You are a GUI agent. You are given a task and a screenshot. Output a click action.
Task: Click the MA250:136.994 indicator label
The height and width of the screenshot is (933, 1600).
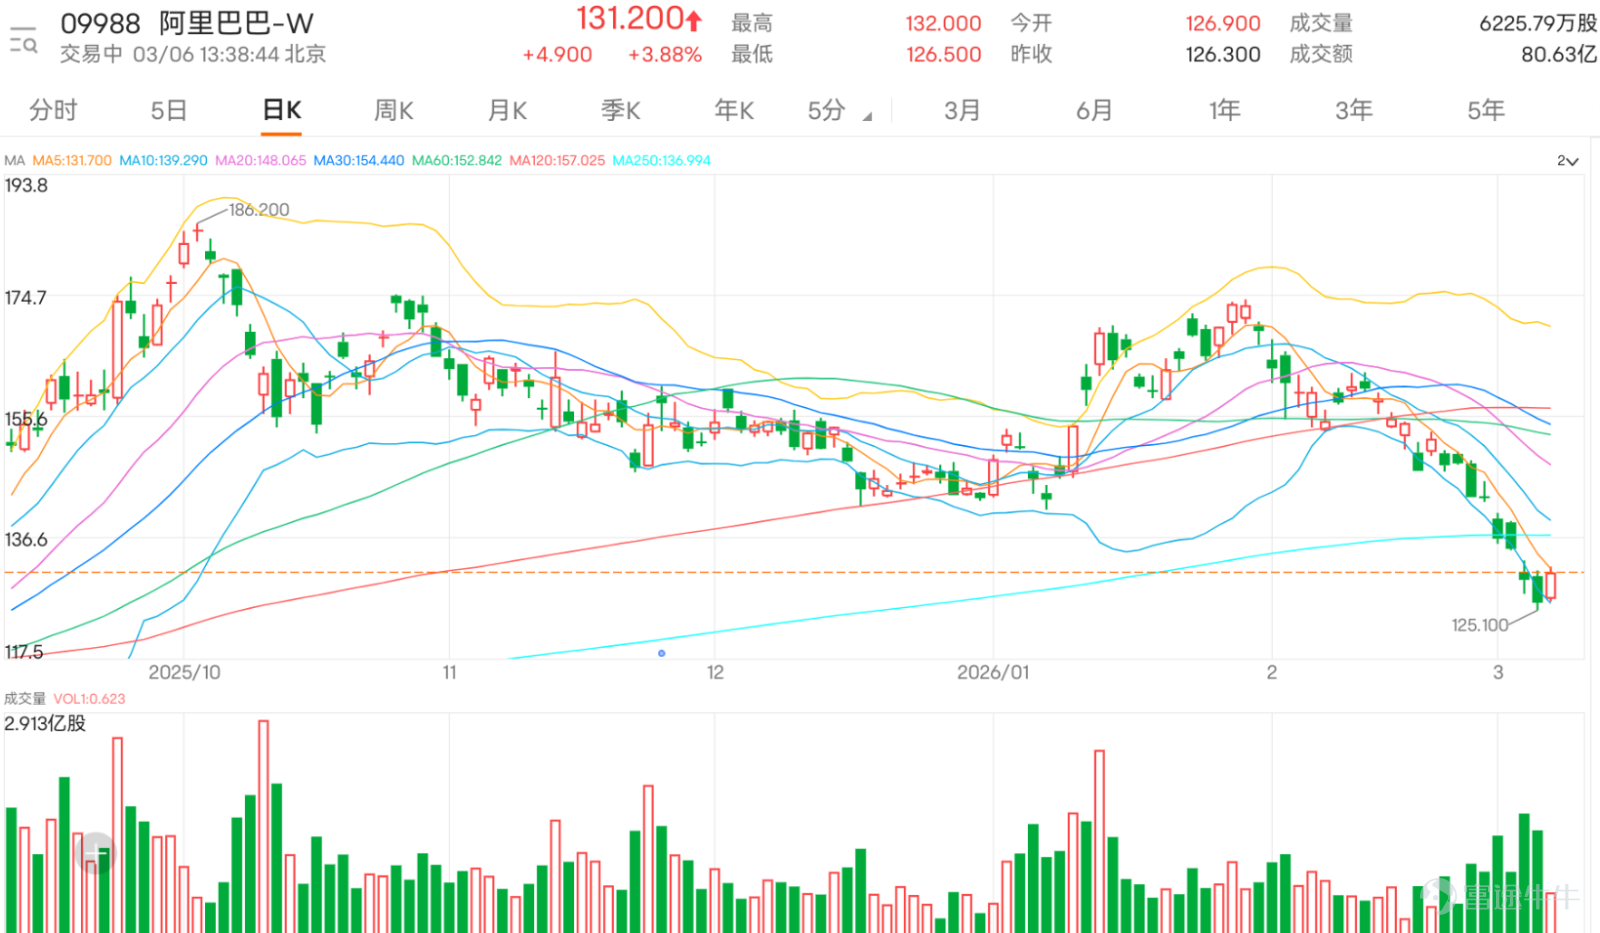click(x=661, y=160)
